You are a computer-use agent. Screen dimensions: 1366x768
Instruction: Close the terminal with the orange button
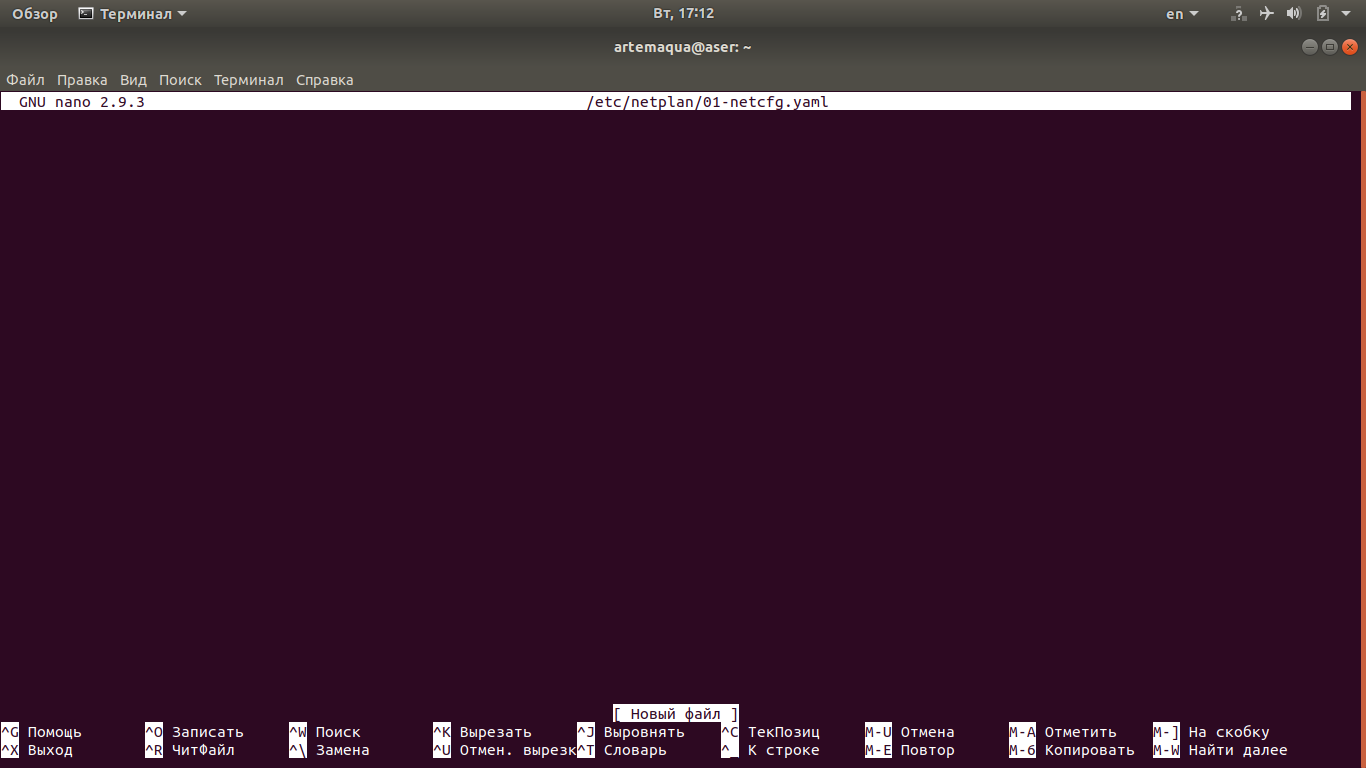1349,47
